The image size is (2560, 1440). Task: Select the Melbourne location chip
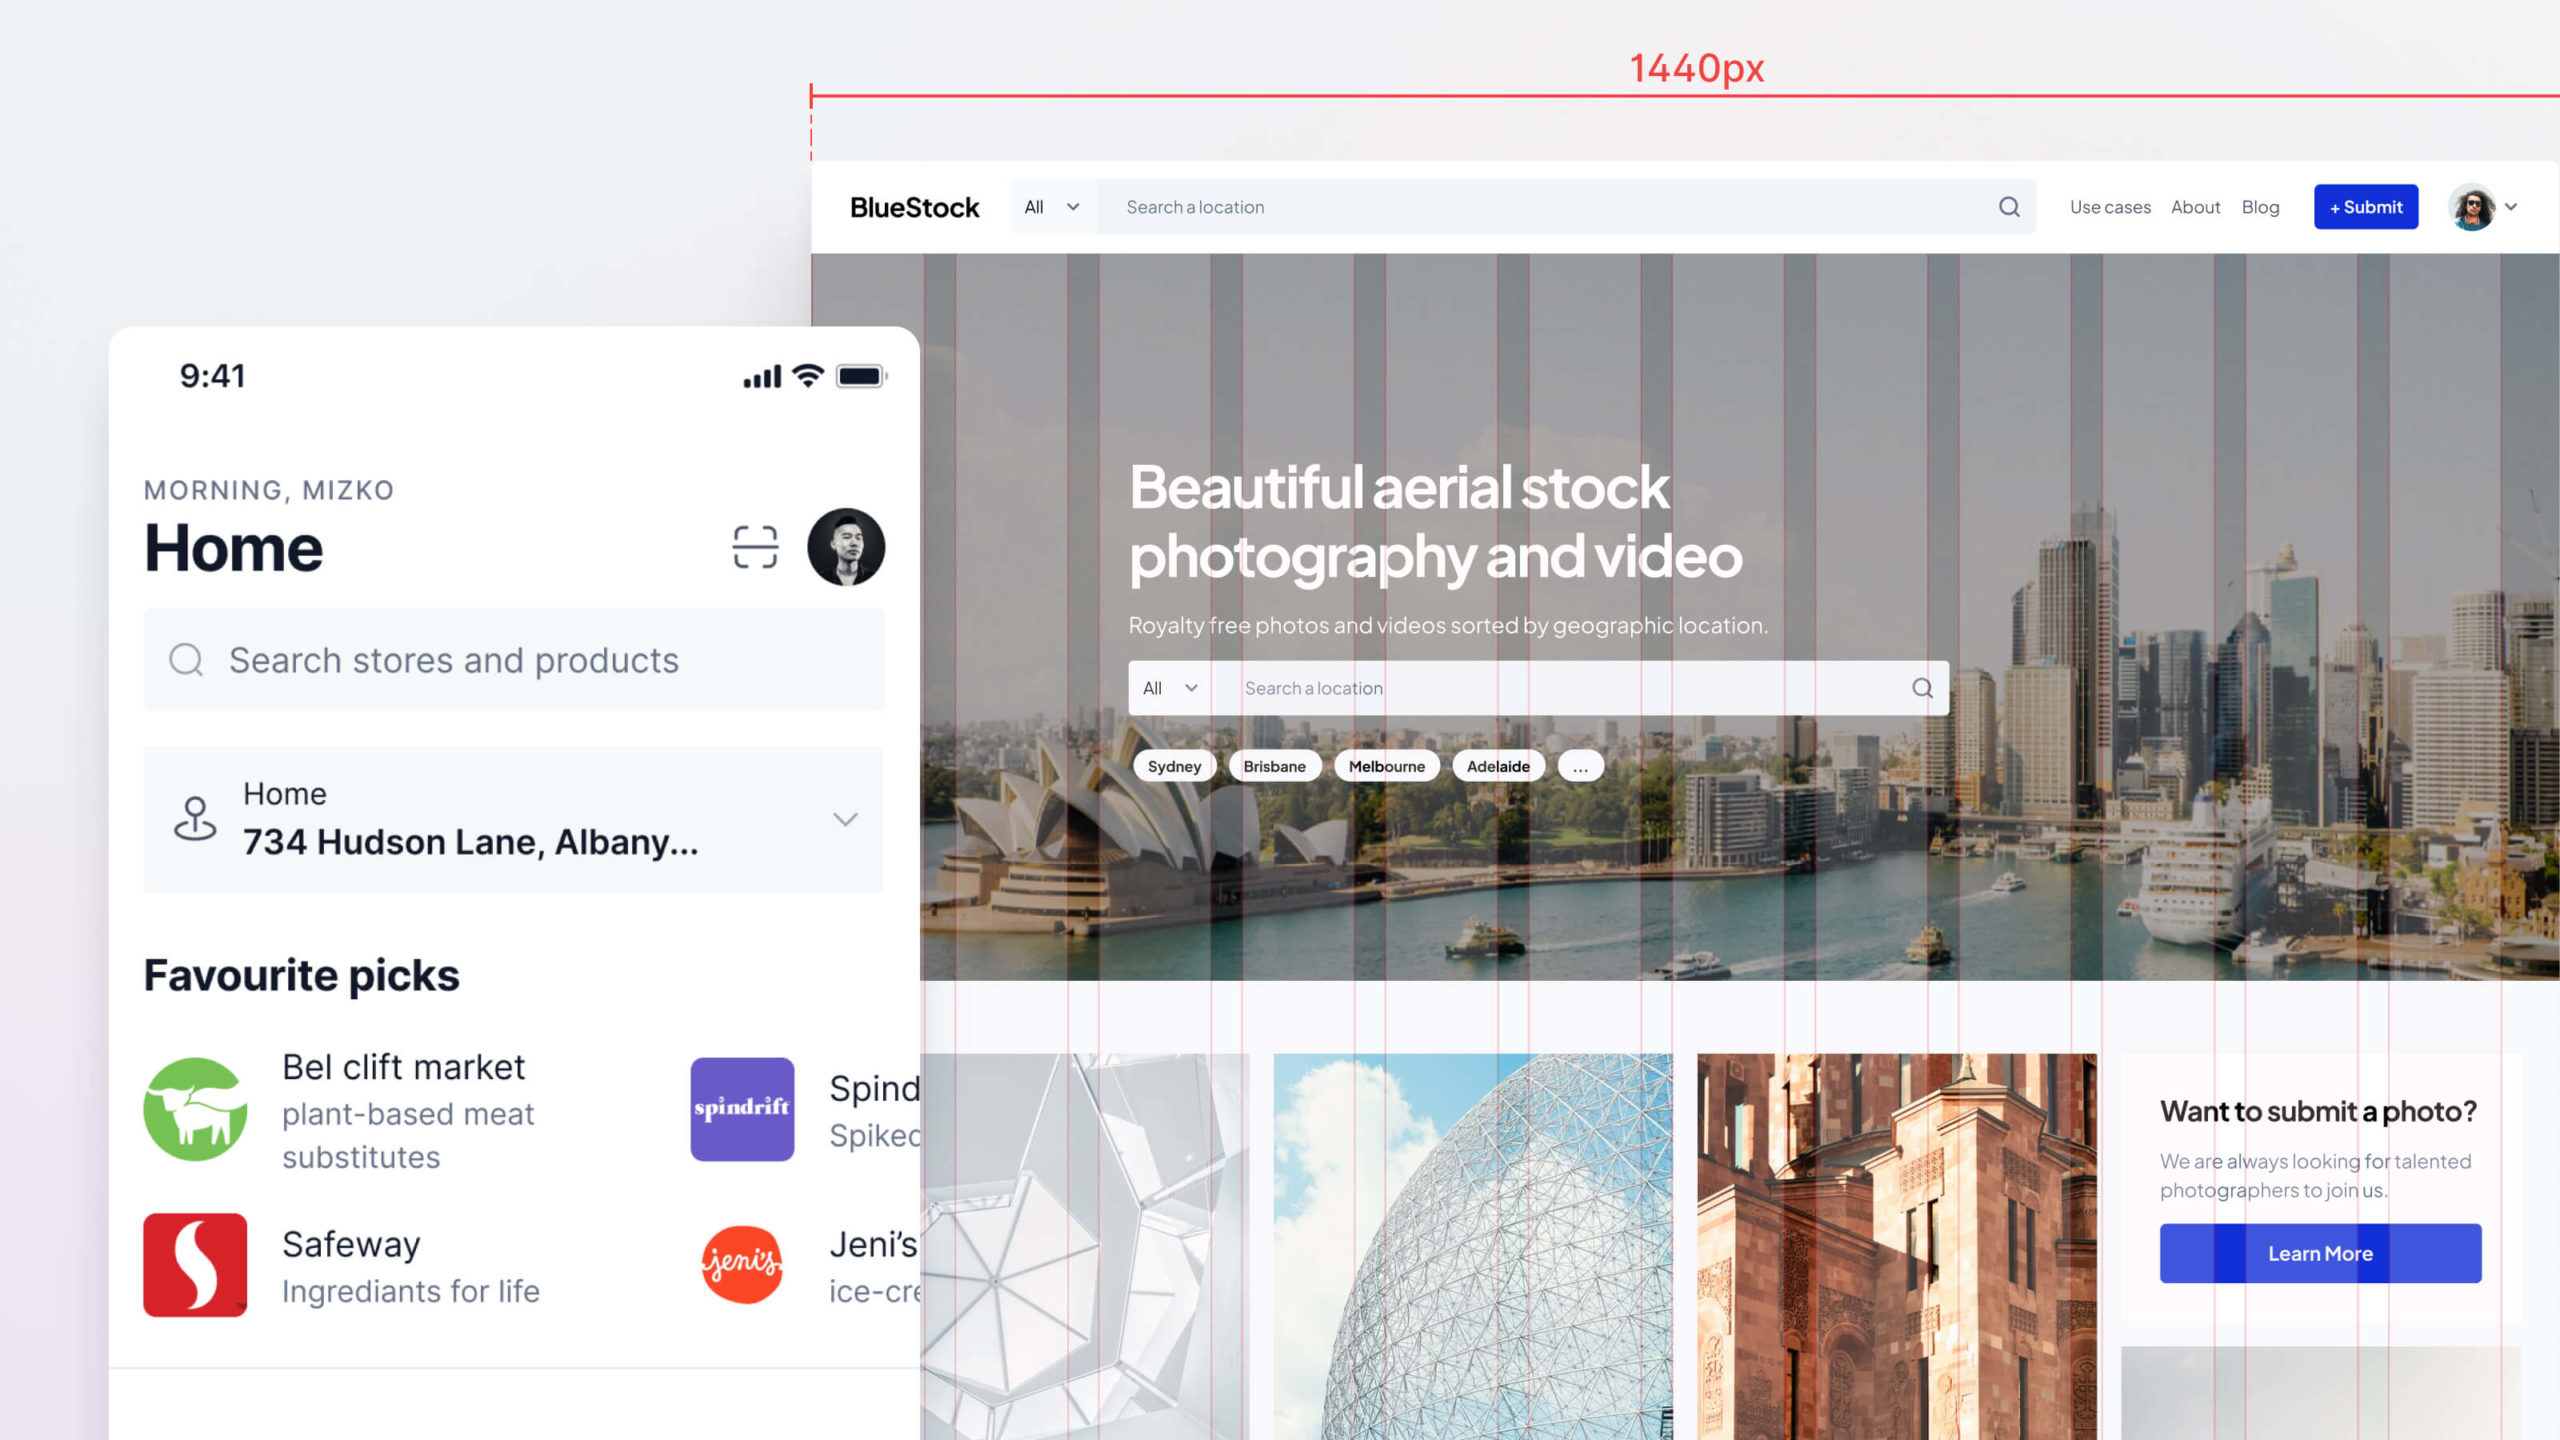1386,766
